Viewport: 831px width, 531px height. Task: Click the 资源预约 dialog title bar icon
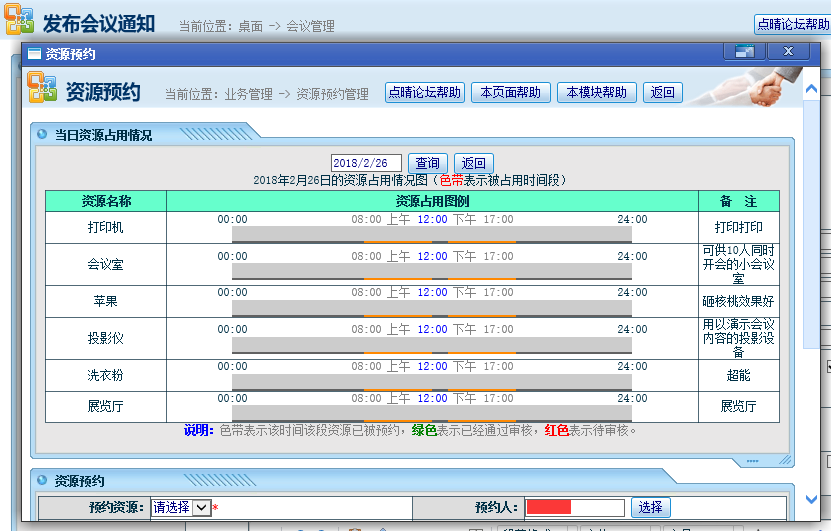pos(33,54)
